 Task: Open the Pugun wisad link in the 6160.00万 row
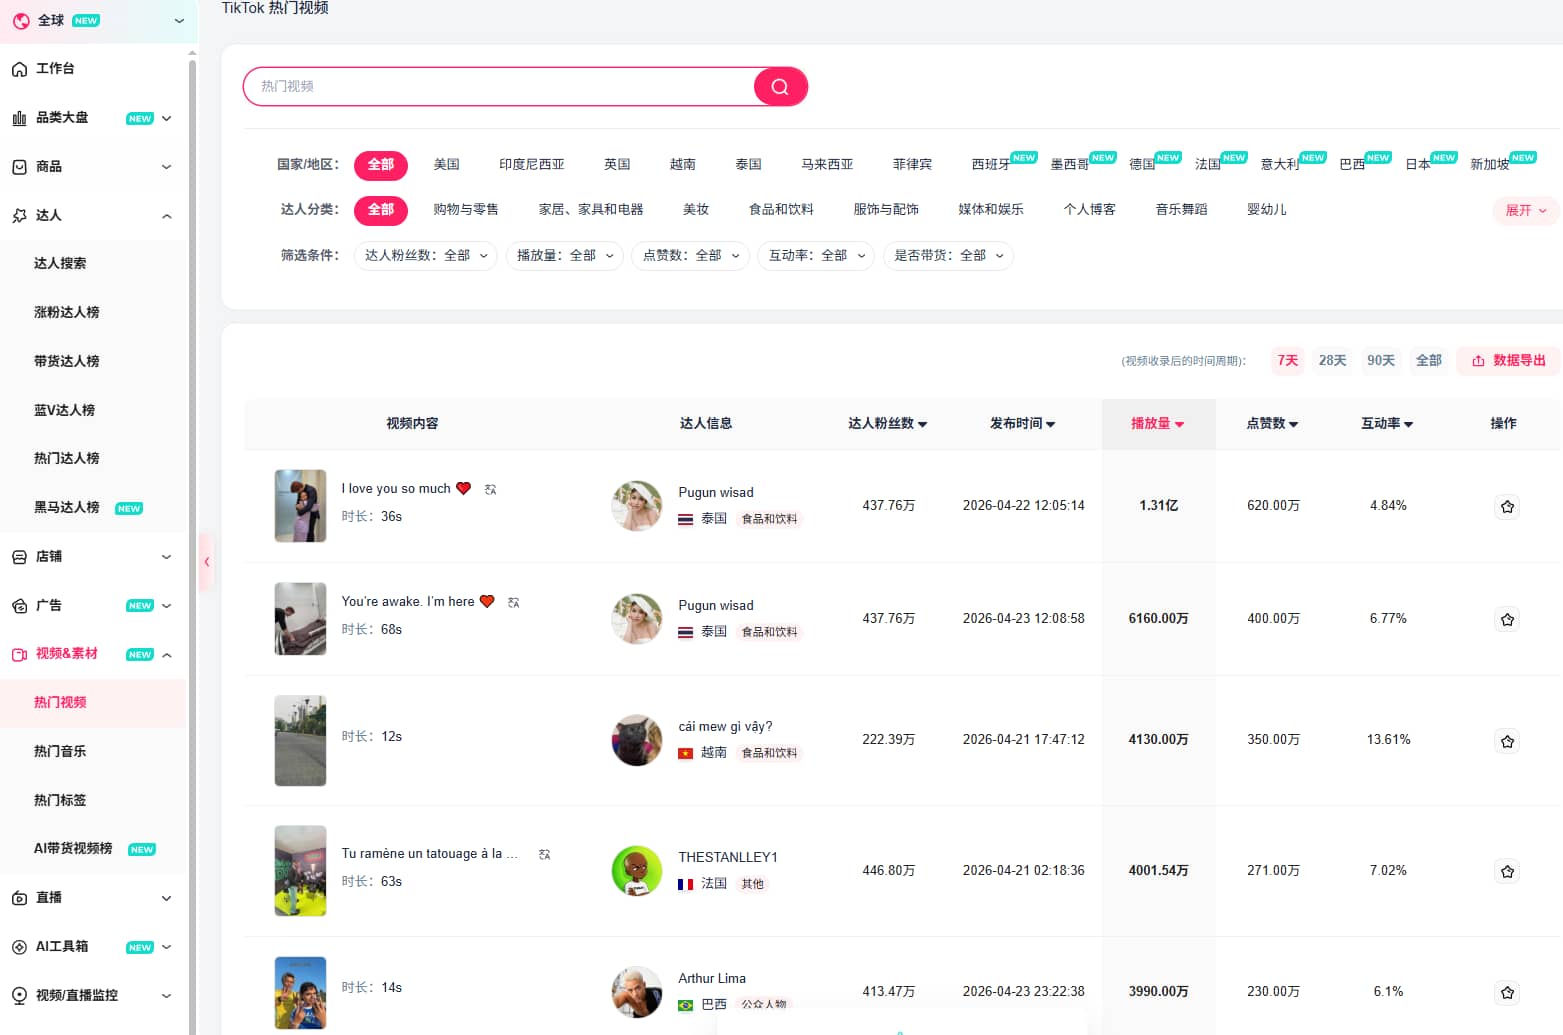pyautogui.click(x=716, y=605)
